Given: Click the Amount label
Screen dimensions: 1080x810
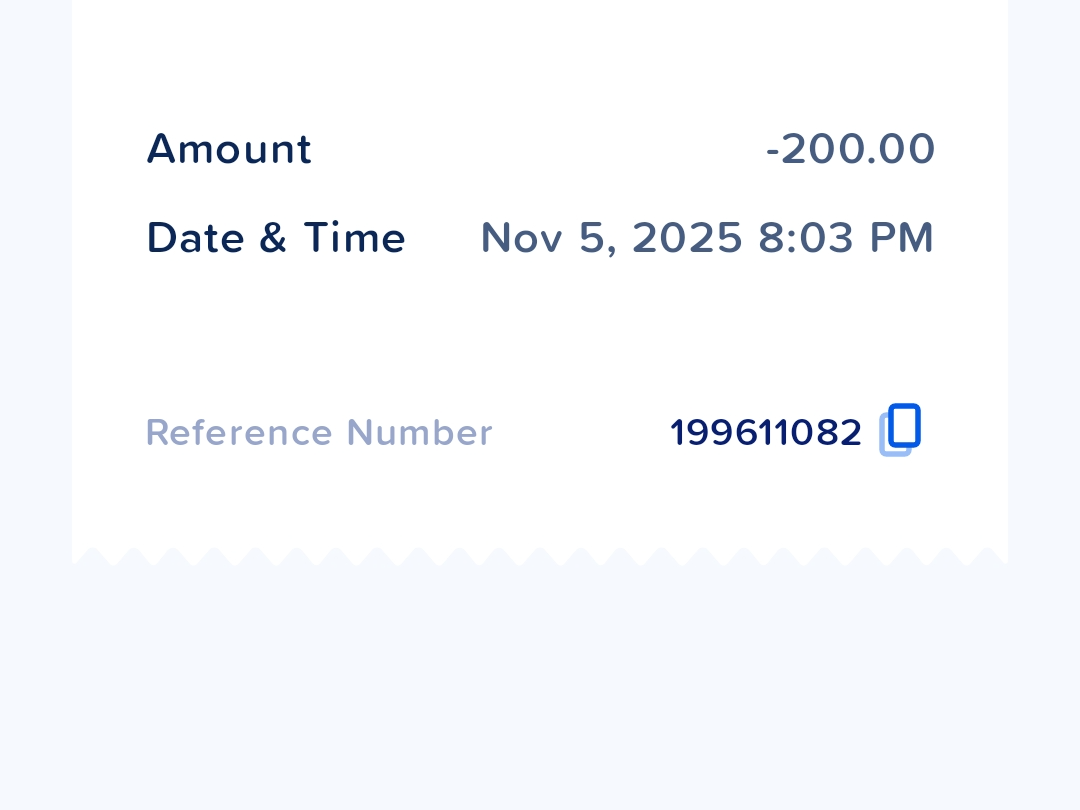Looking at the screenshot, I should tap(229, 149).
